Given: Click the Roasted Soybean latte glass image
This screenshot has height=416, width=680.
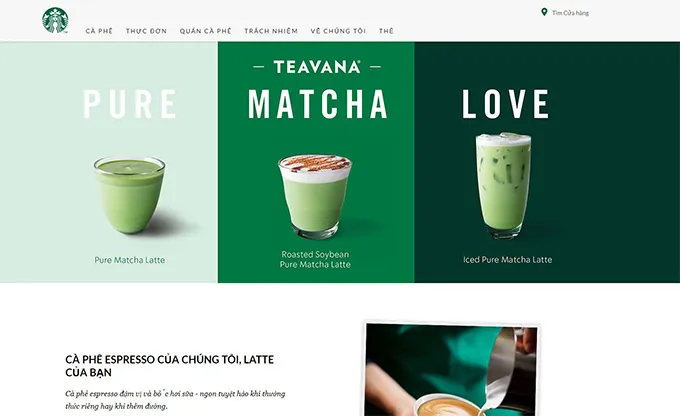Looking at the screenshot, I should (x=315, y=197).
